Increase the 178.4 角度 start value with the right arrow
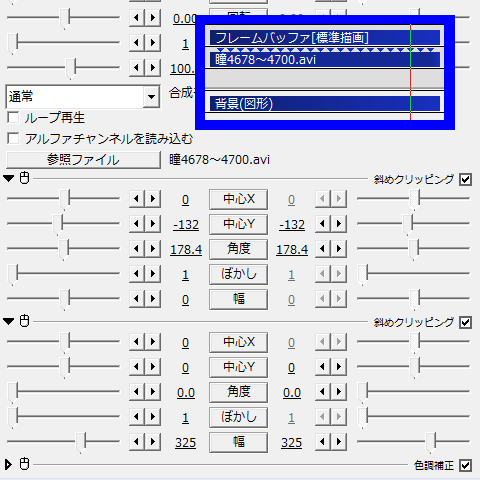Image resolution: width=480 pixels, height=480 pixels. pyautogui.click(x=153, y=249)
